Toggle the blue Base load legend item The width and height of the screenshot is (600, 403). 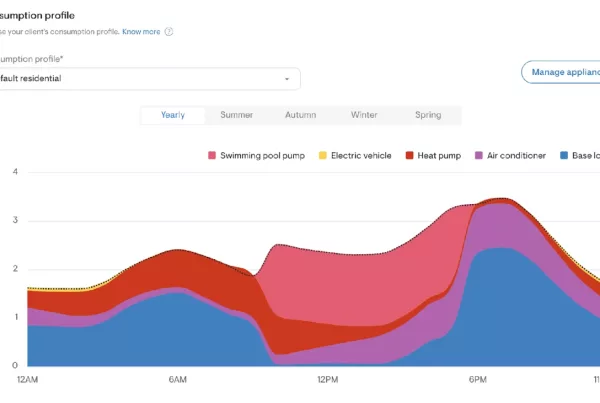[x=578, y=156]
